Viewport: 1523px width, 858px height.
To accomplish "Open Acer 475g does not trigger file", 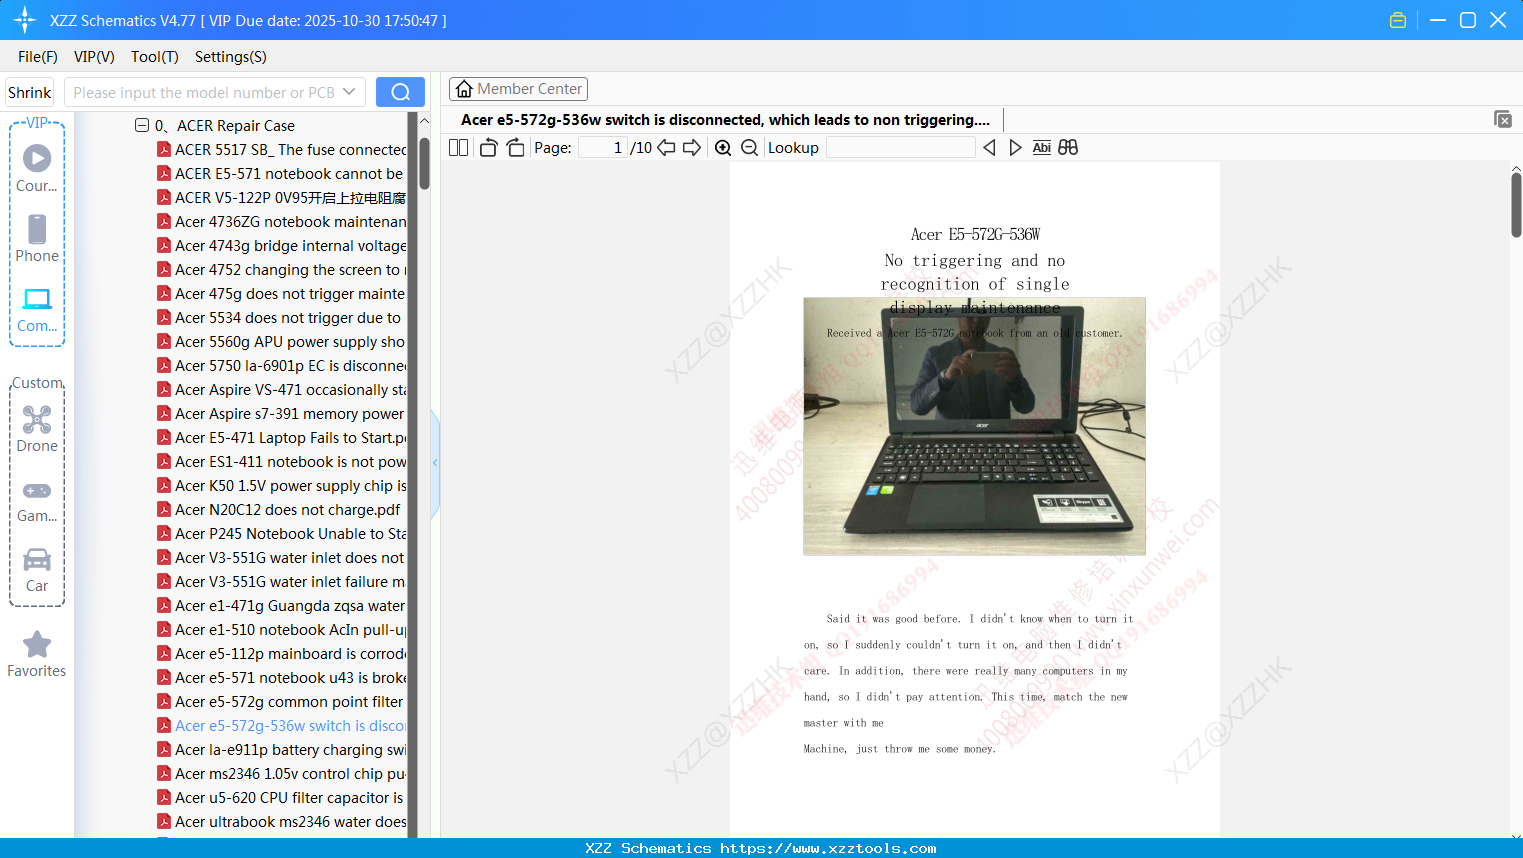I will [281, 294].
